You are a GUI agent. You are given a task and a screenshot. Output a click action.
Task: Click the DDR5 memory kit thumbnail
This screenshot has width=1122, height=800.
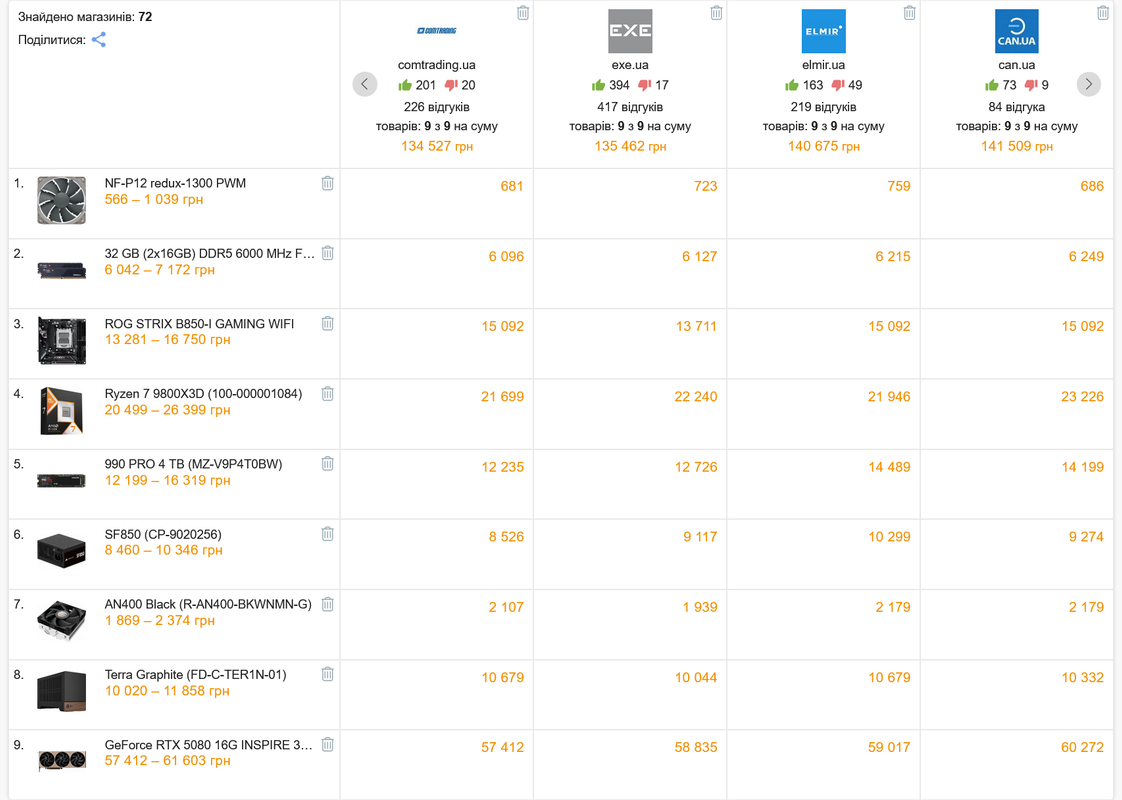pos(62,270)
